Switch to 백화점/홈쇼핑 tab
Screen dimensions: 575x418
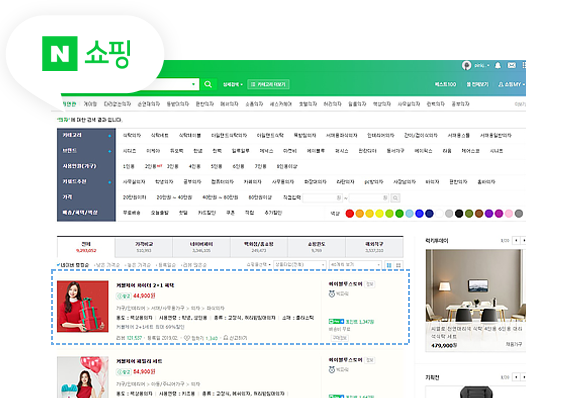tap(259, 247)
